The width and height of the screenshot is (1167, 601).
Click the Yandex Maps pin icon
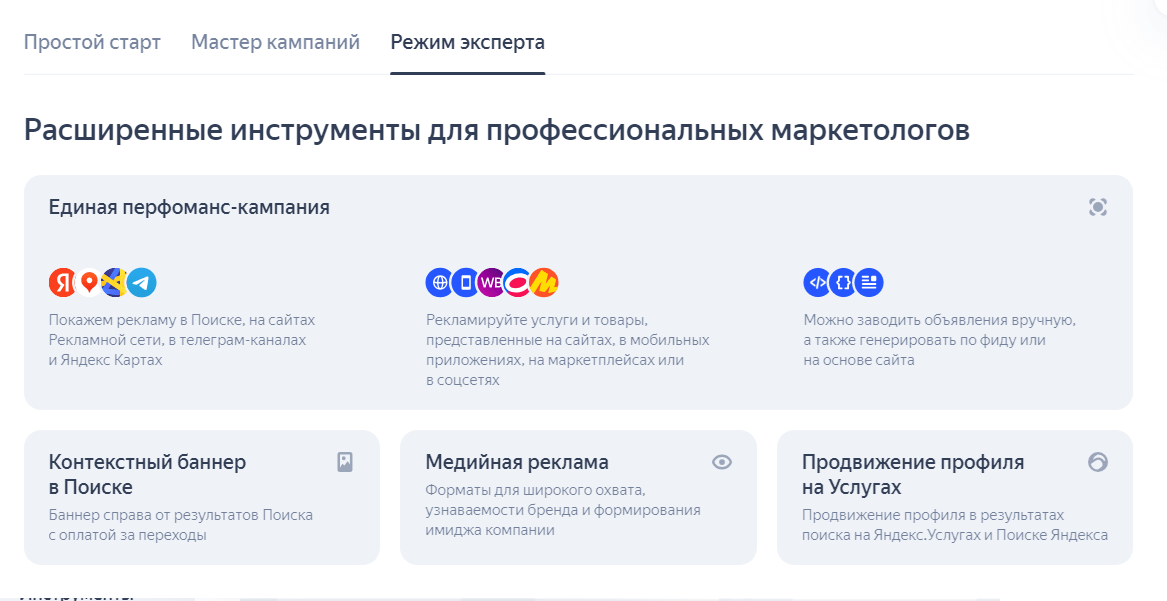[x=89, y=283]
